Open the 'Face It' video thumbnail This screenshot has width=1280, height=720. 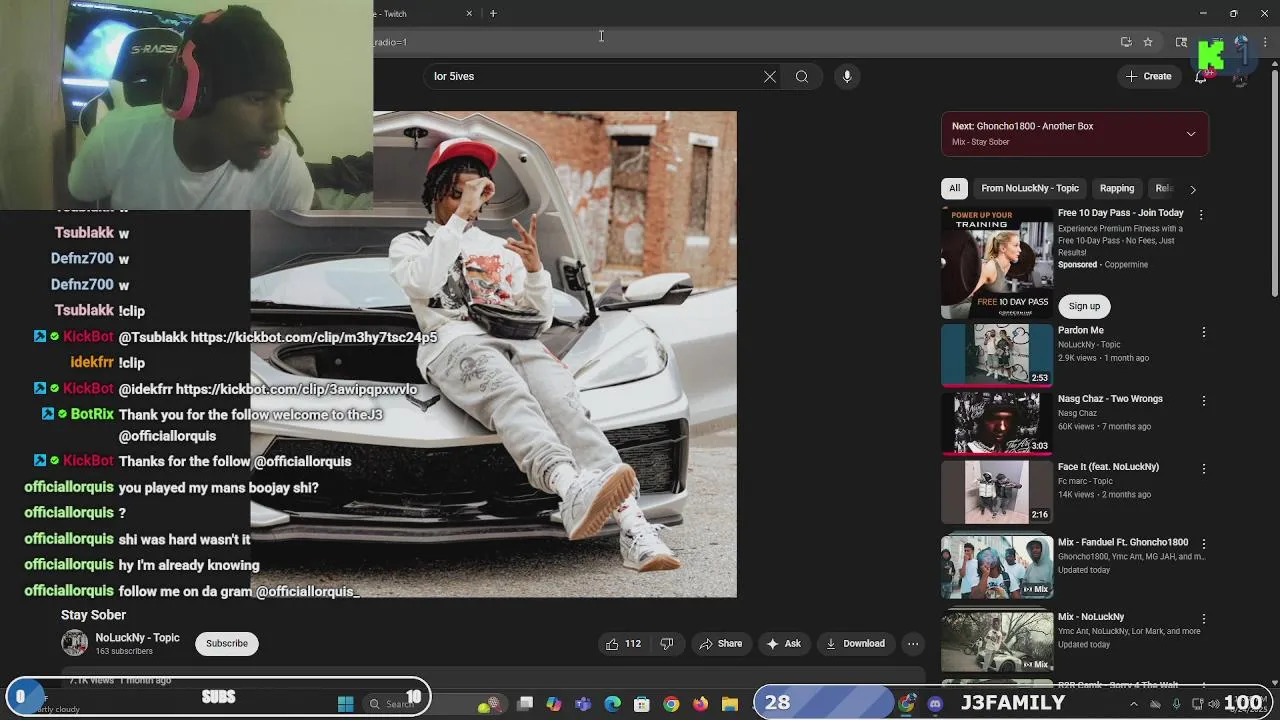click(997, 491)
